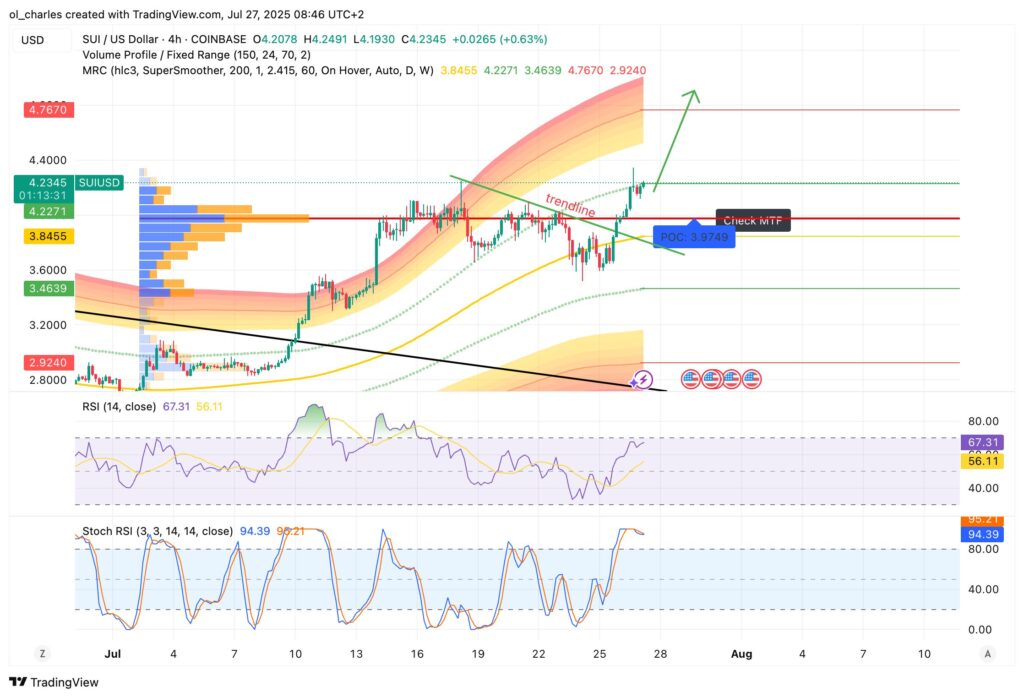1024x698 pixels.
Task: Open the USD currency selector
Action: (33, 40)
